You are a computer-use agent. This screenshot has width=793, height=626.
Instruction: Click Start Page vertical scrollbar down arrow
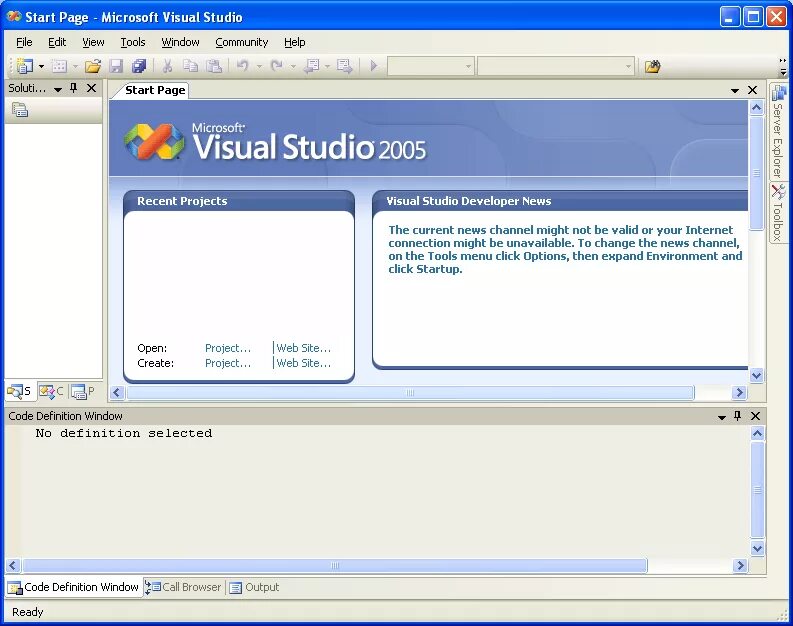[757, 376]
